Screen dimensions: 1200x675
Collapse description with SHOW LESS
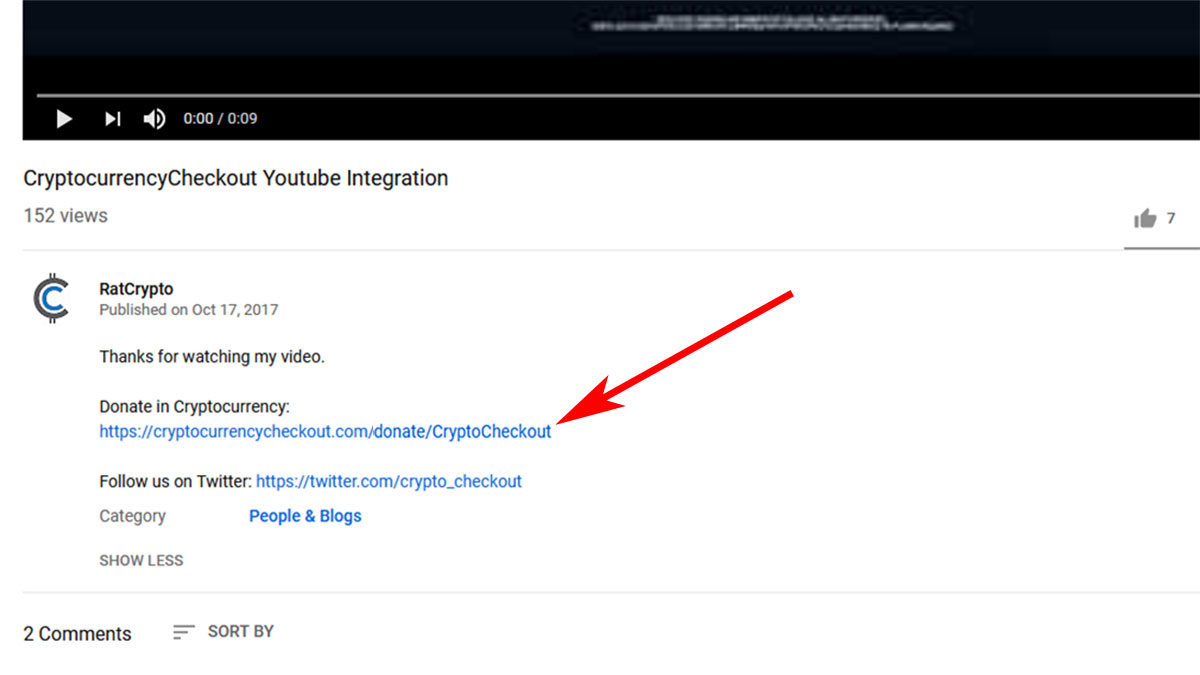tap(141, 560)
